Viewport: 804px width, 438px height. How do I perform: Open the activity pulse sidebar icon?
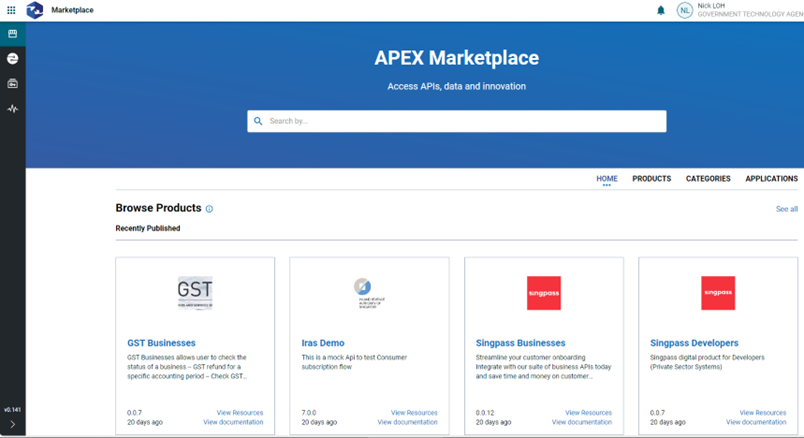tap(13, 109)
